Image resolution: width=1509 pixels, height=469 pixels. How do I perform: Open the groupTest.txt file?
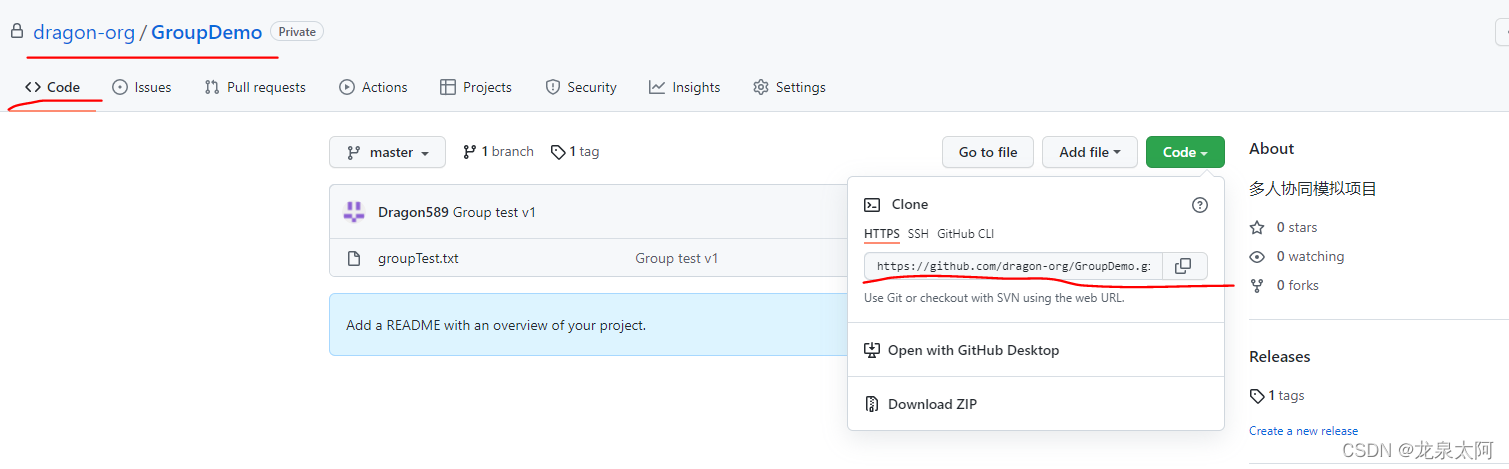(418, 258)
